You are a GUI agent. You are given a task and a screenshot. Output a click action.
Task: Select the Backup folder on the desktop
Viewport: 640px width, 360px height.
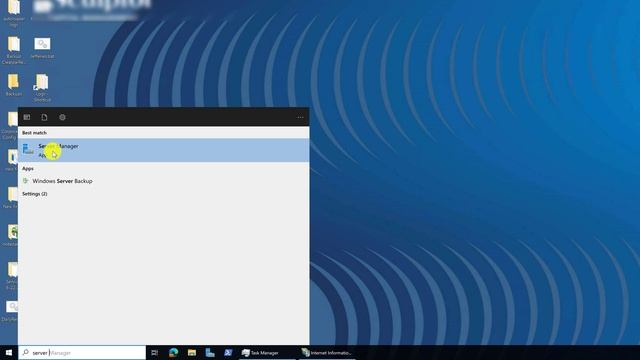pyautogui.click(x=13, y=85)
